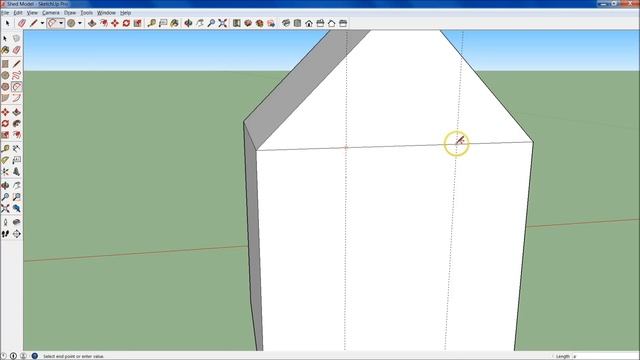Choose the Move tool in top toolbar
Viewport: 640px width, 360px height.
point(115,23)
